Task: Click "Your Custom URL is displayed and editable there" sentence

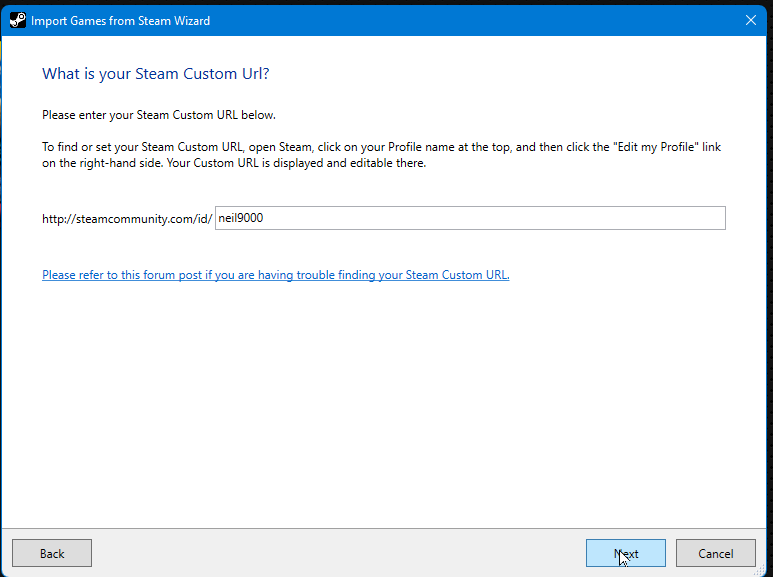Action: (x=296, y=163)
